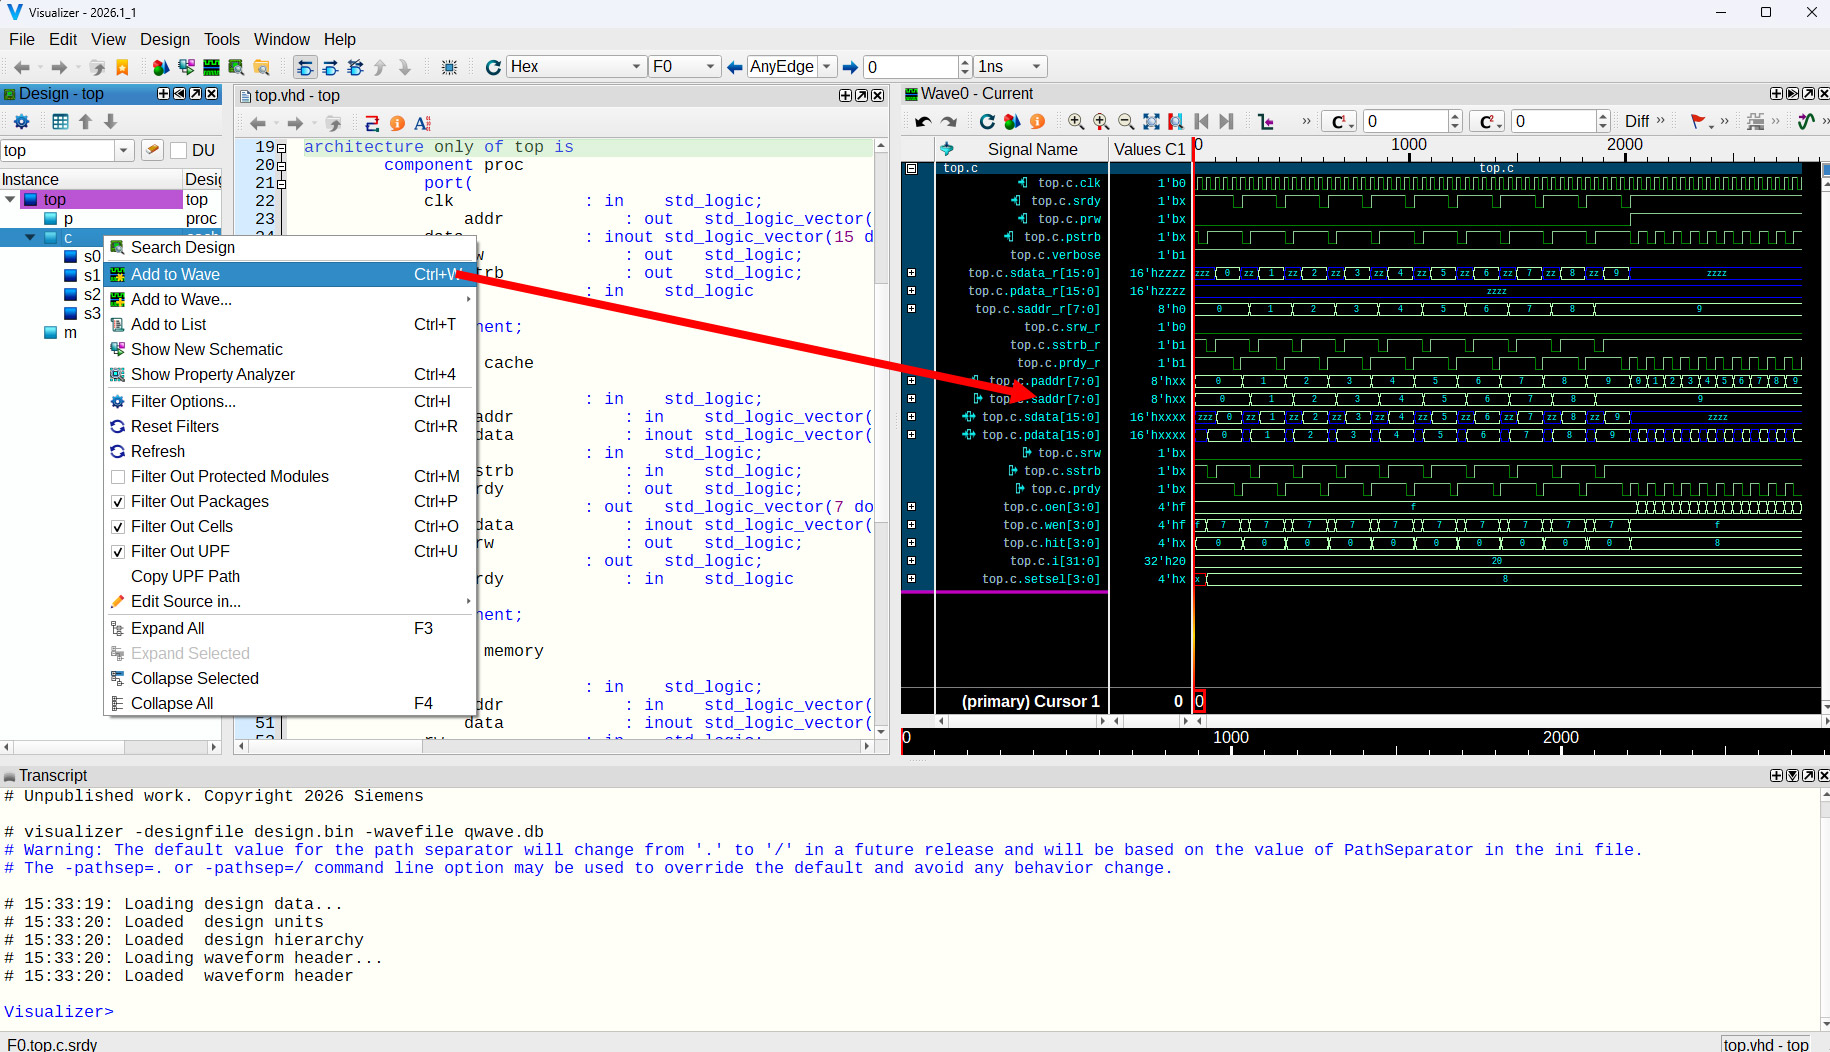Click the orange info icon in source toolbar
The width and height of the screenshot is (1830, 1052).
click(397, 123)
